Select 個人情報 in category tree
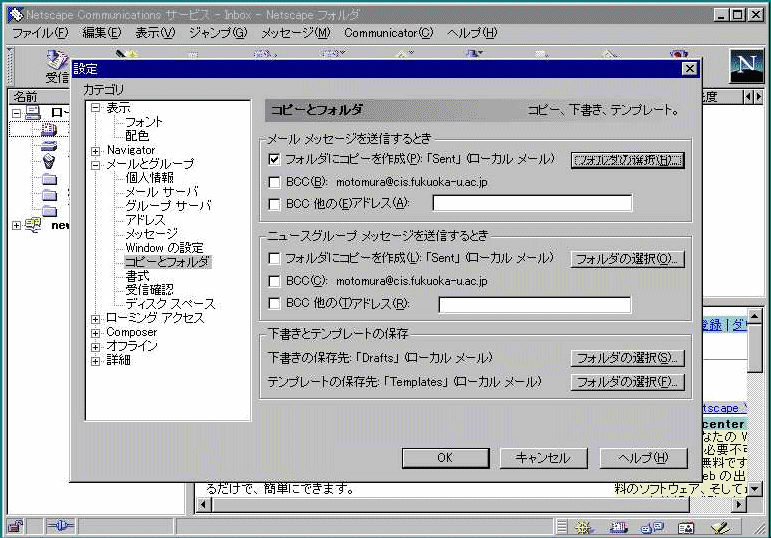771x538 pixels. tap(149, 178)
